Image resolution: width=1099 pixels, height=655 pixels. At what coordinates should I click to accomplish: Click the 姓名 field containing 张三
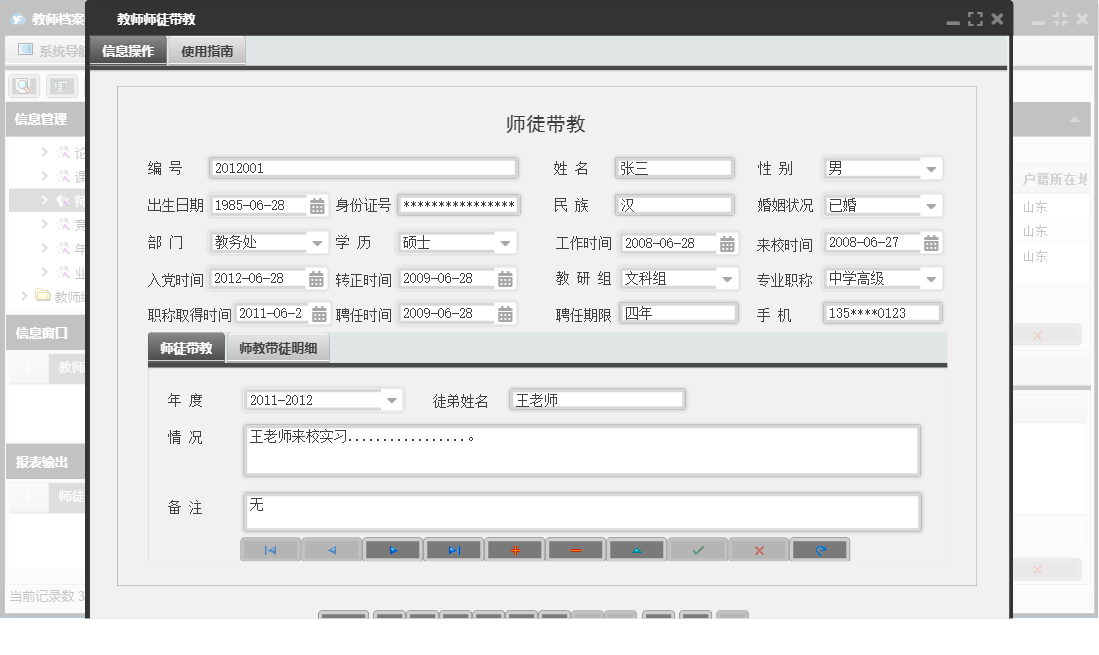click(674, 168)
